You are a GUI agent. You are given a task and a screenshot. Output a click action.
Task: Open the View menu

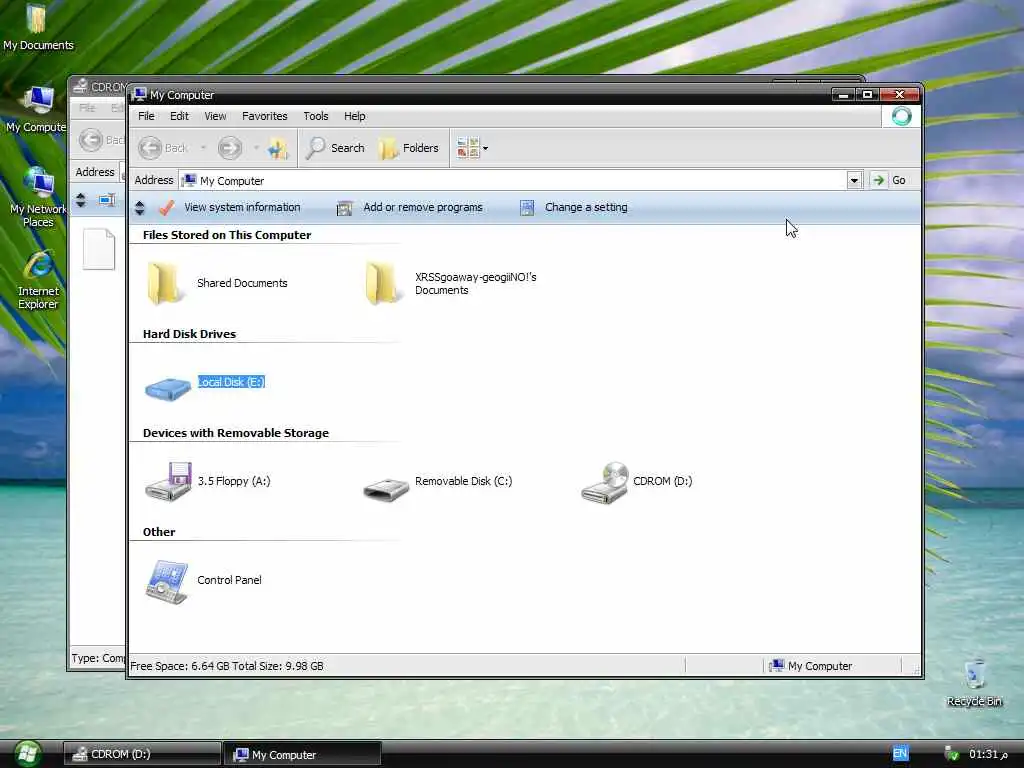pos(215,116)
